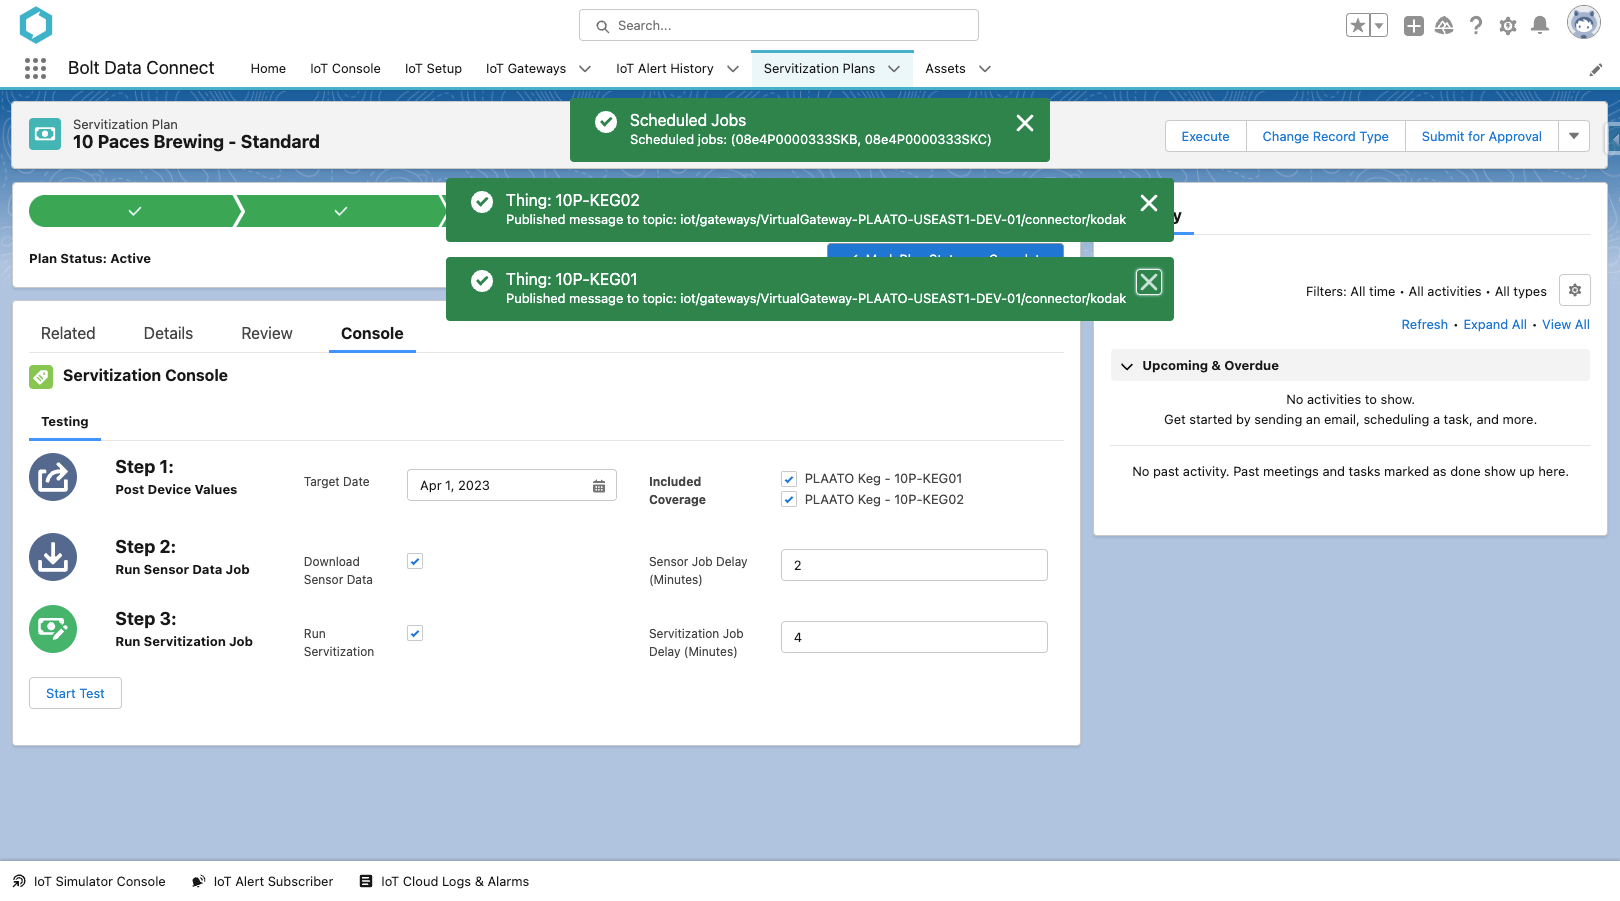Image resolution: width=1620 pixels, height=901 pixels.
Task: Uncheck the Run Servitization checkbox
Action: click(x=415, y=634)
